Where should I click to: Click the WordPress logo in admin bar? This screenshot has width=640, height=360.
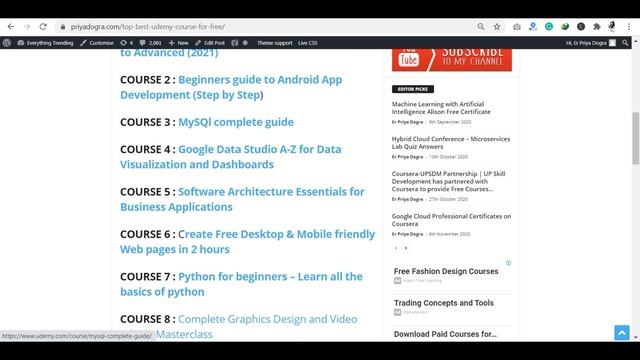[7, 42]
